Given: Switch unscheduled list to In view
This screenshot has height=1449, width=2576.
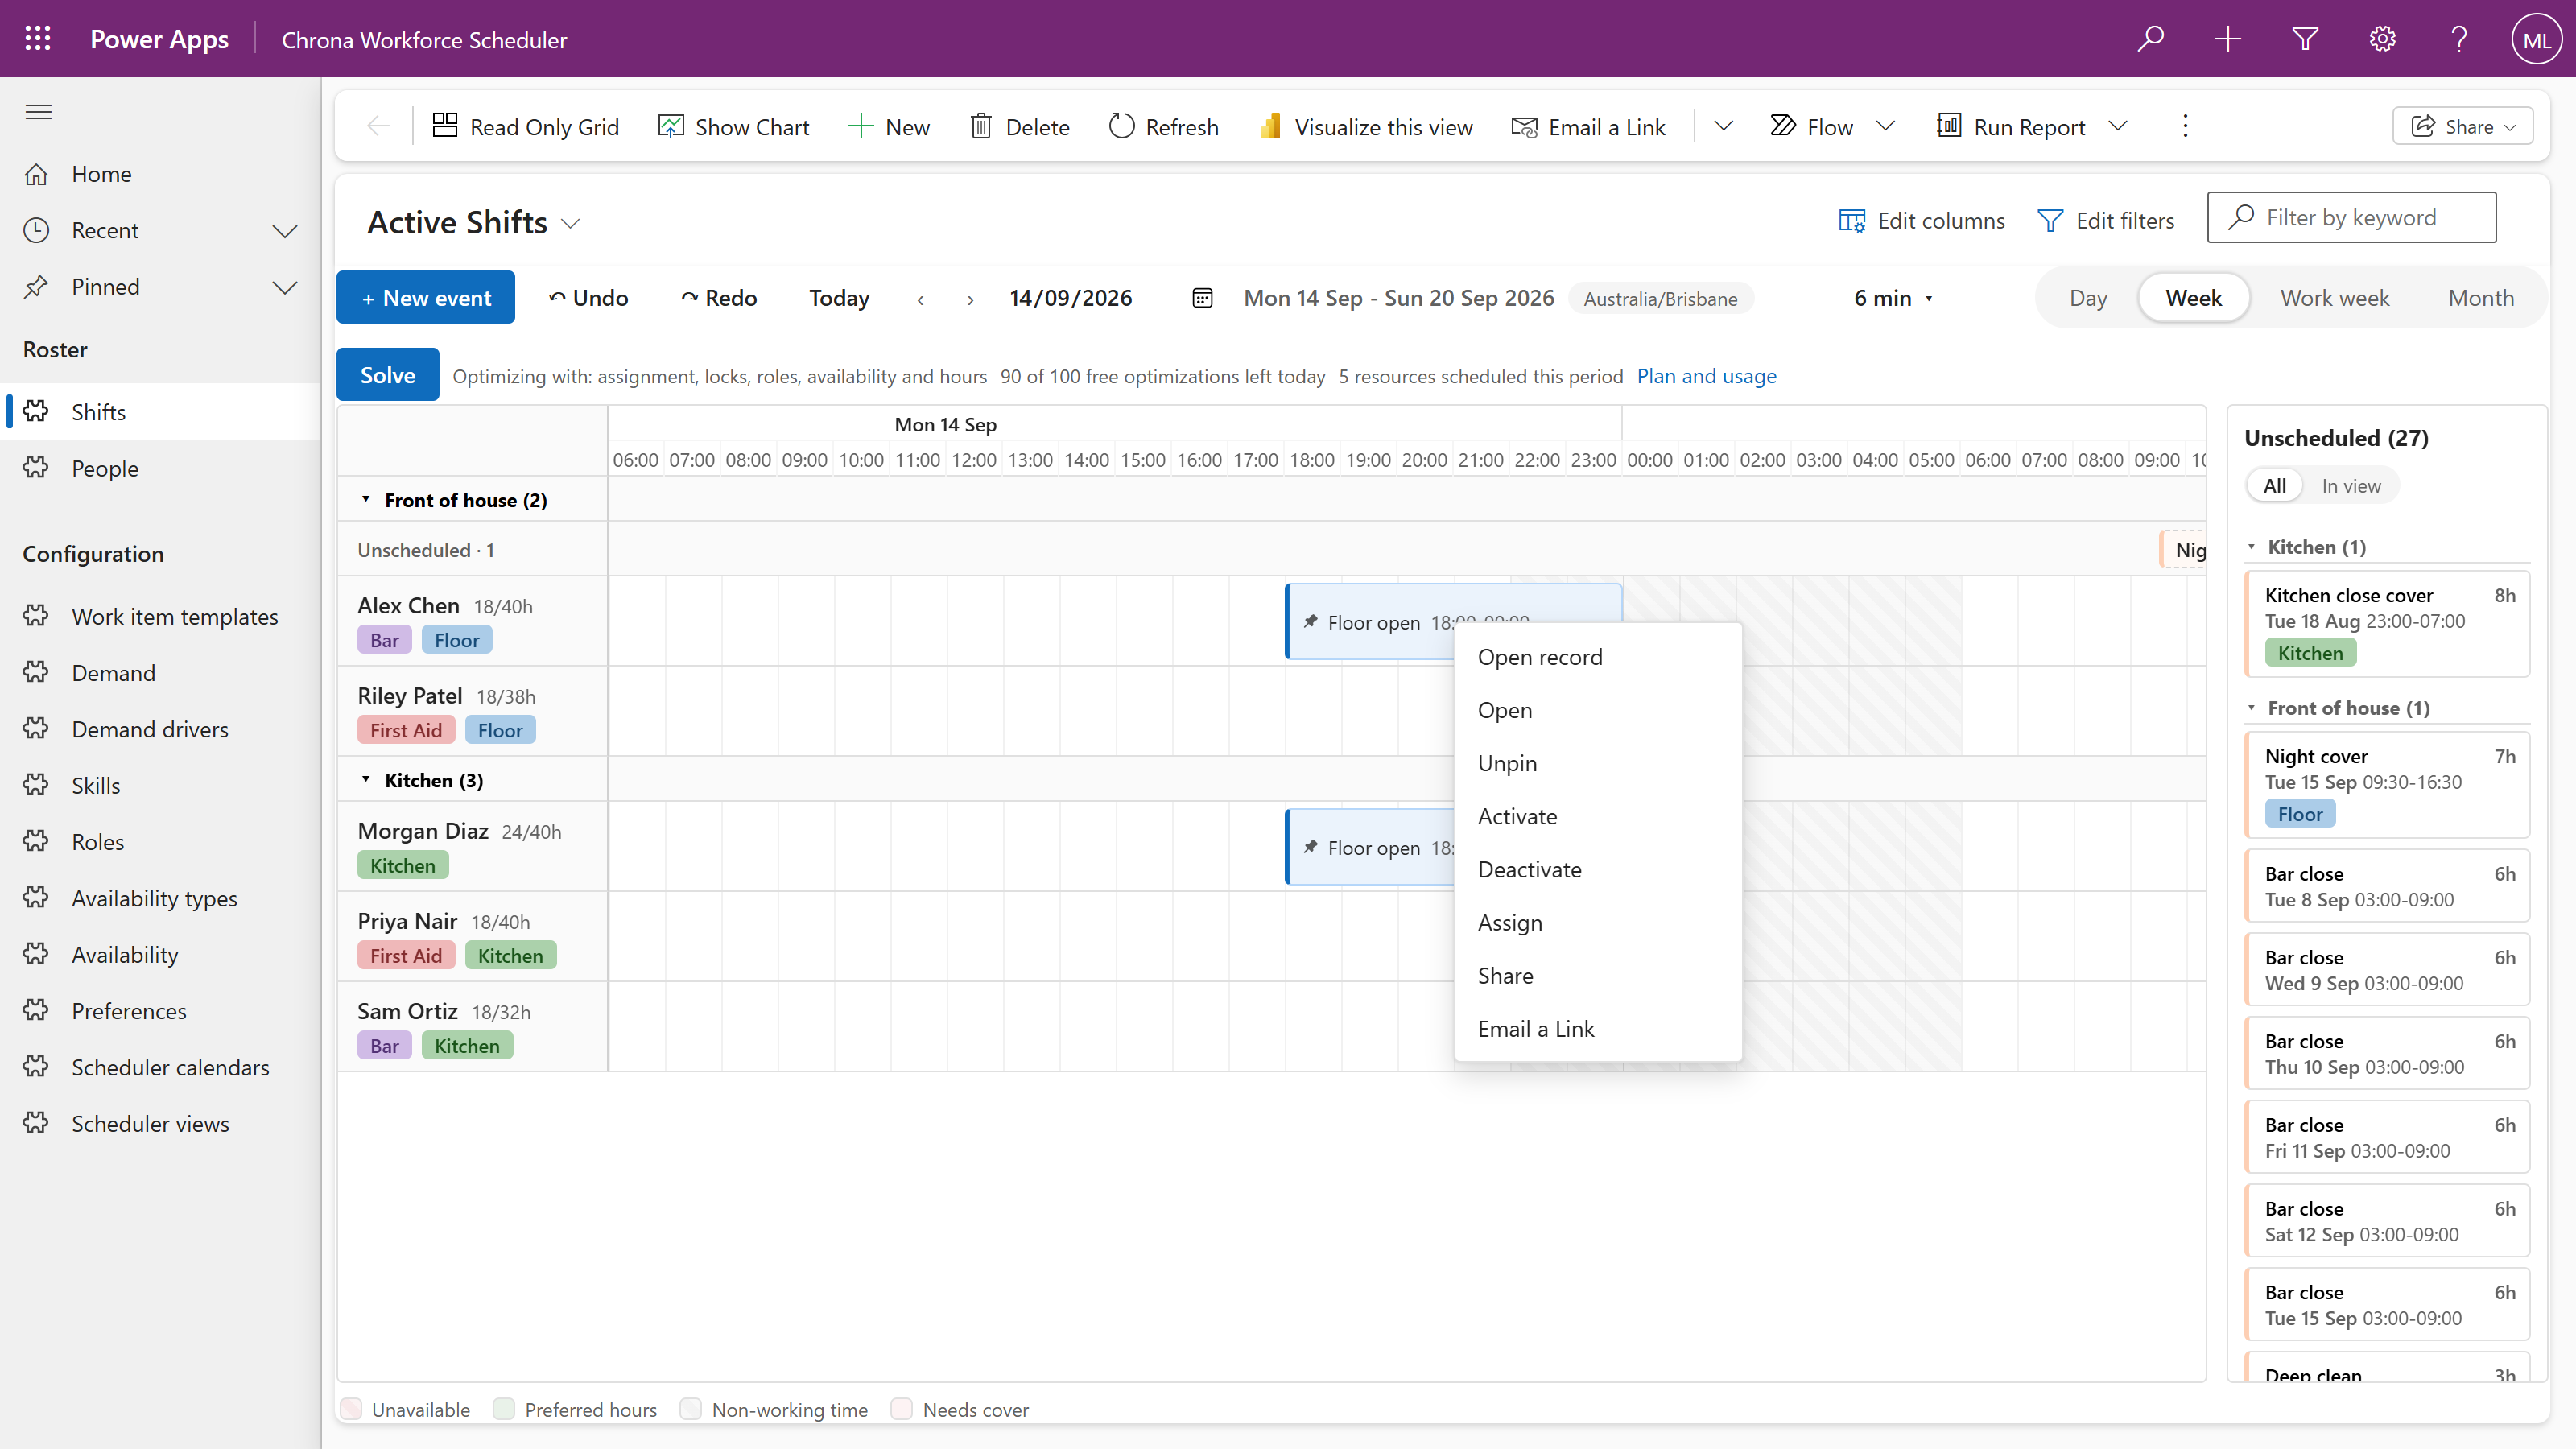Looking at the screenshot, I should tap(2350, 486).
